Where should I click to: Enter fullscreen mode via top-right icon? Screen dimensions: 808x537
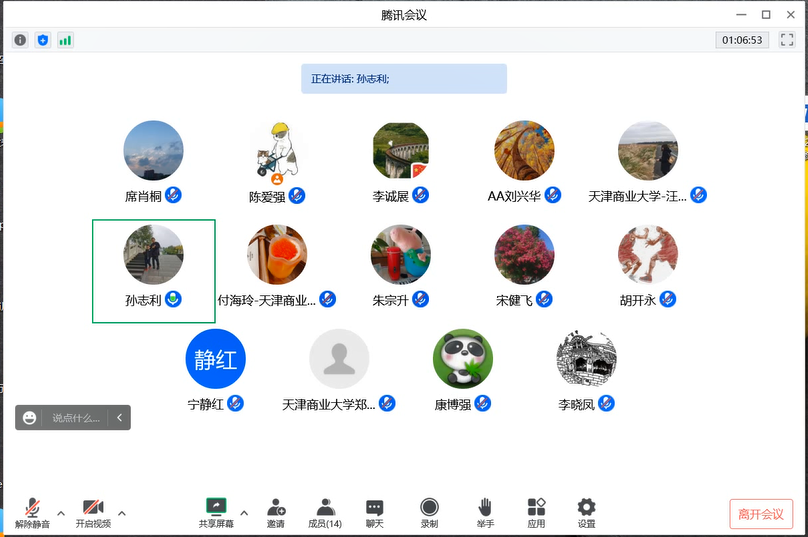[x=787, y=40]
